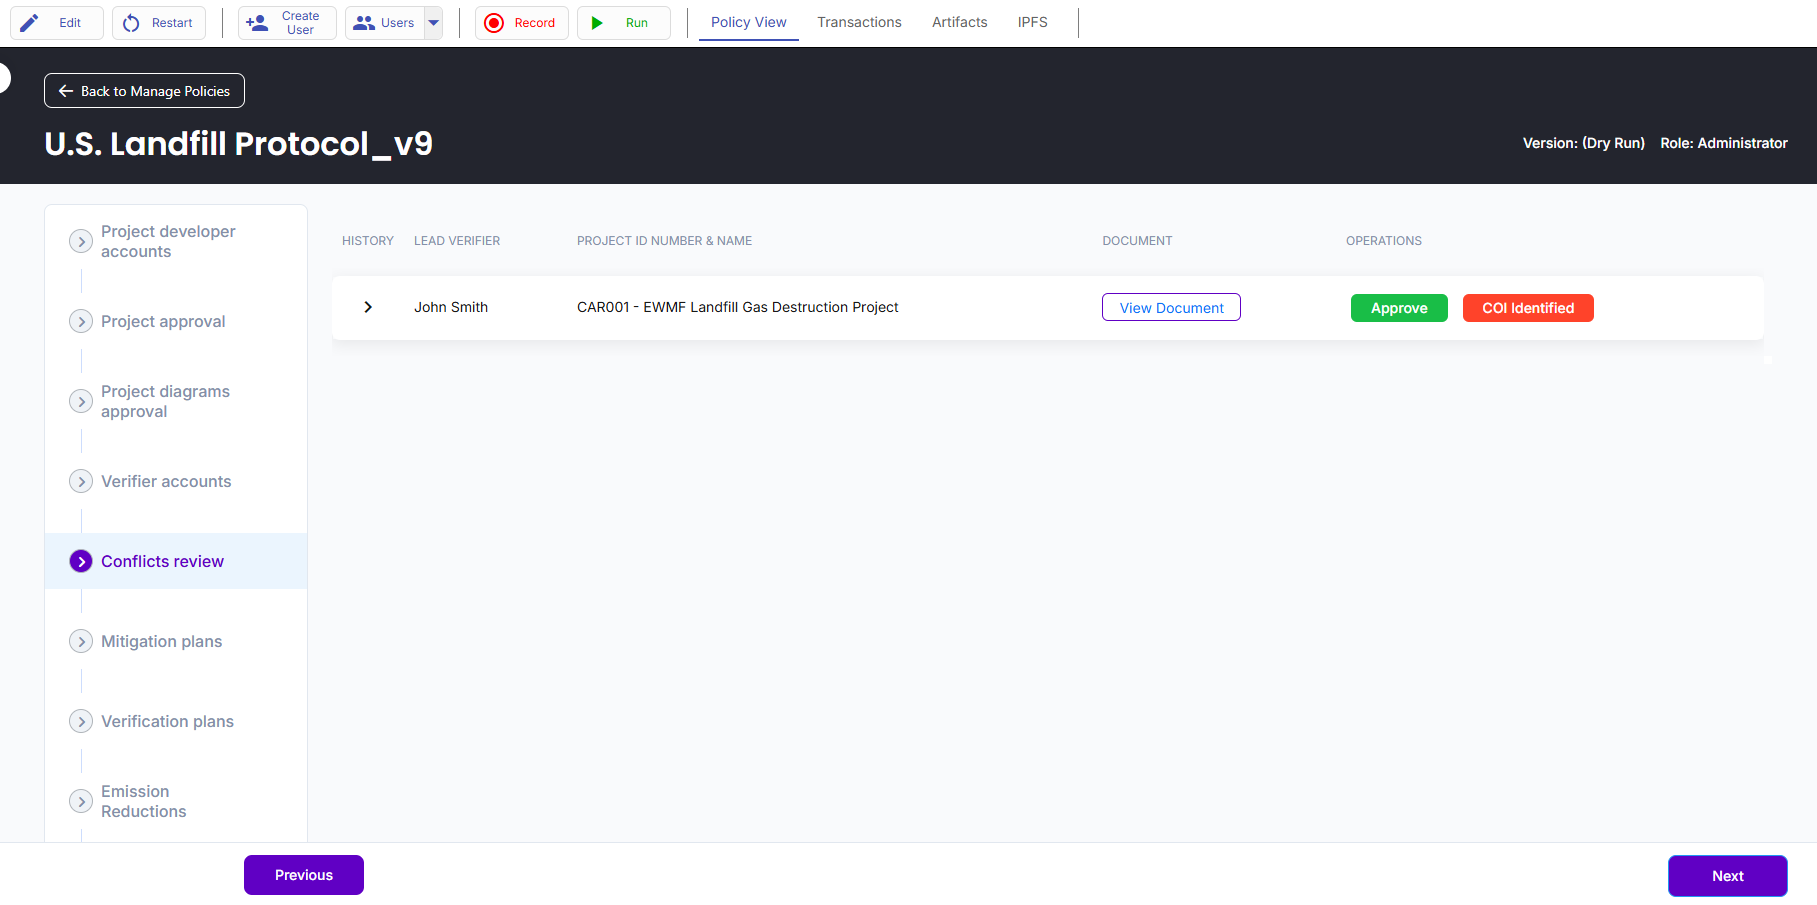Viewport: 1817px width, 905px height.
Task: Select the IPFS tab
Action: [1032, 22]
